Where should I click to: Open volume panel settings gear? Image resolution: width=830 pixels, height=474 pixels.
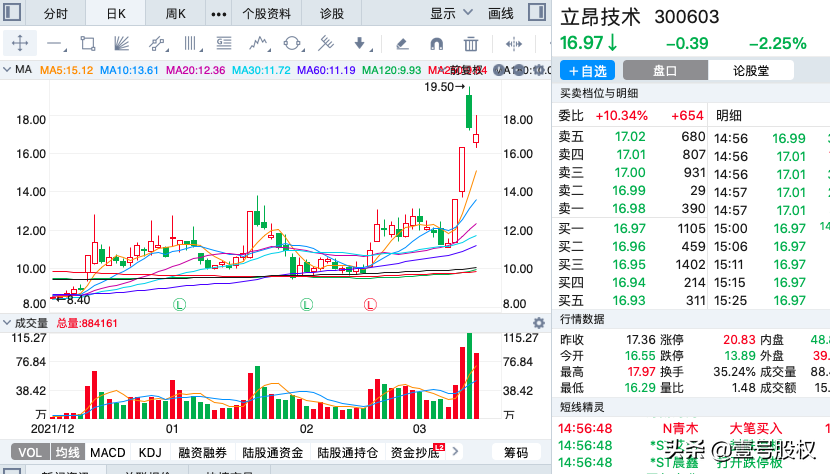coord(539,323)
